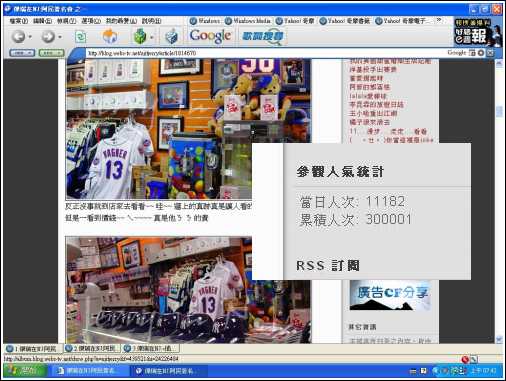Click the green button left of address bar

[x=51, y=53]
